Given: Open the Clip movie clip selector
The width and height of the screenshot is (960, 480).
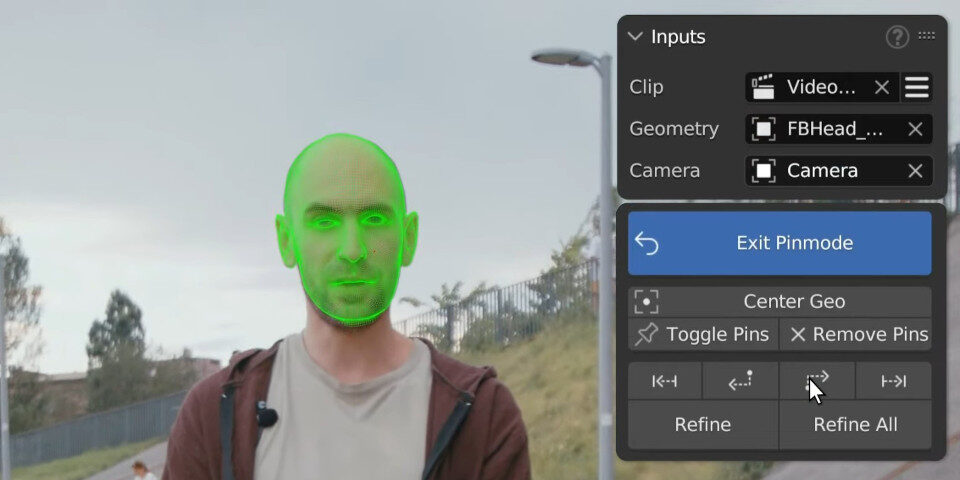Looking at the screenshot, I should [822, 87].
